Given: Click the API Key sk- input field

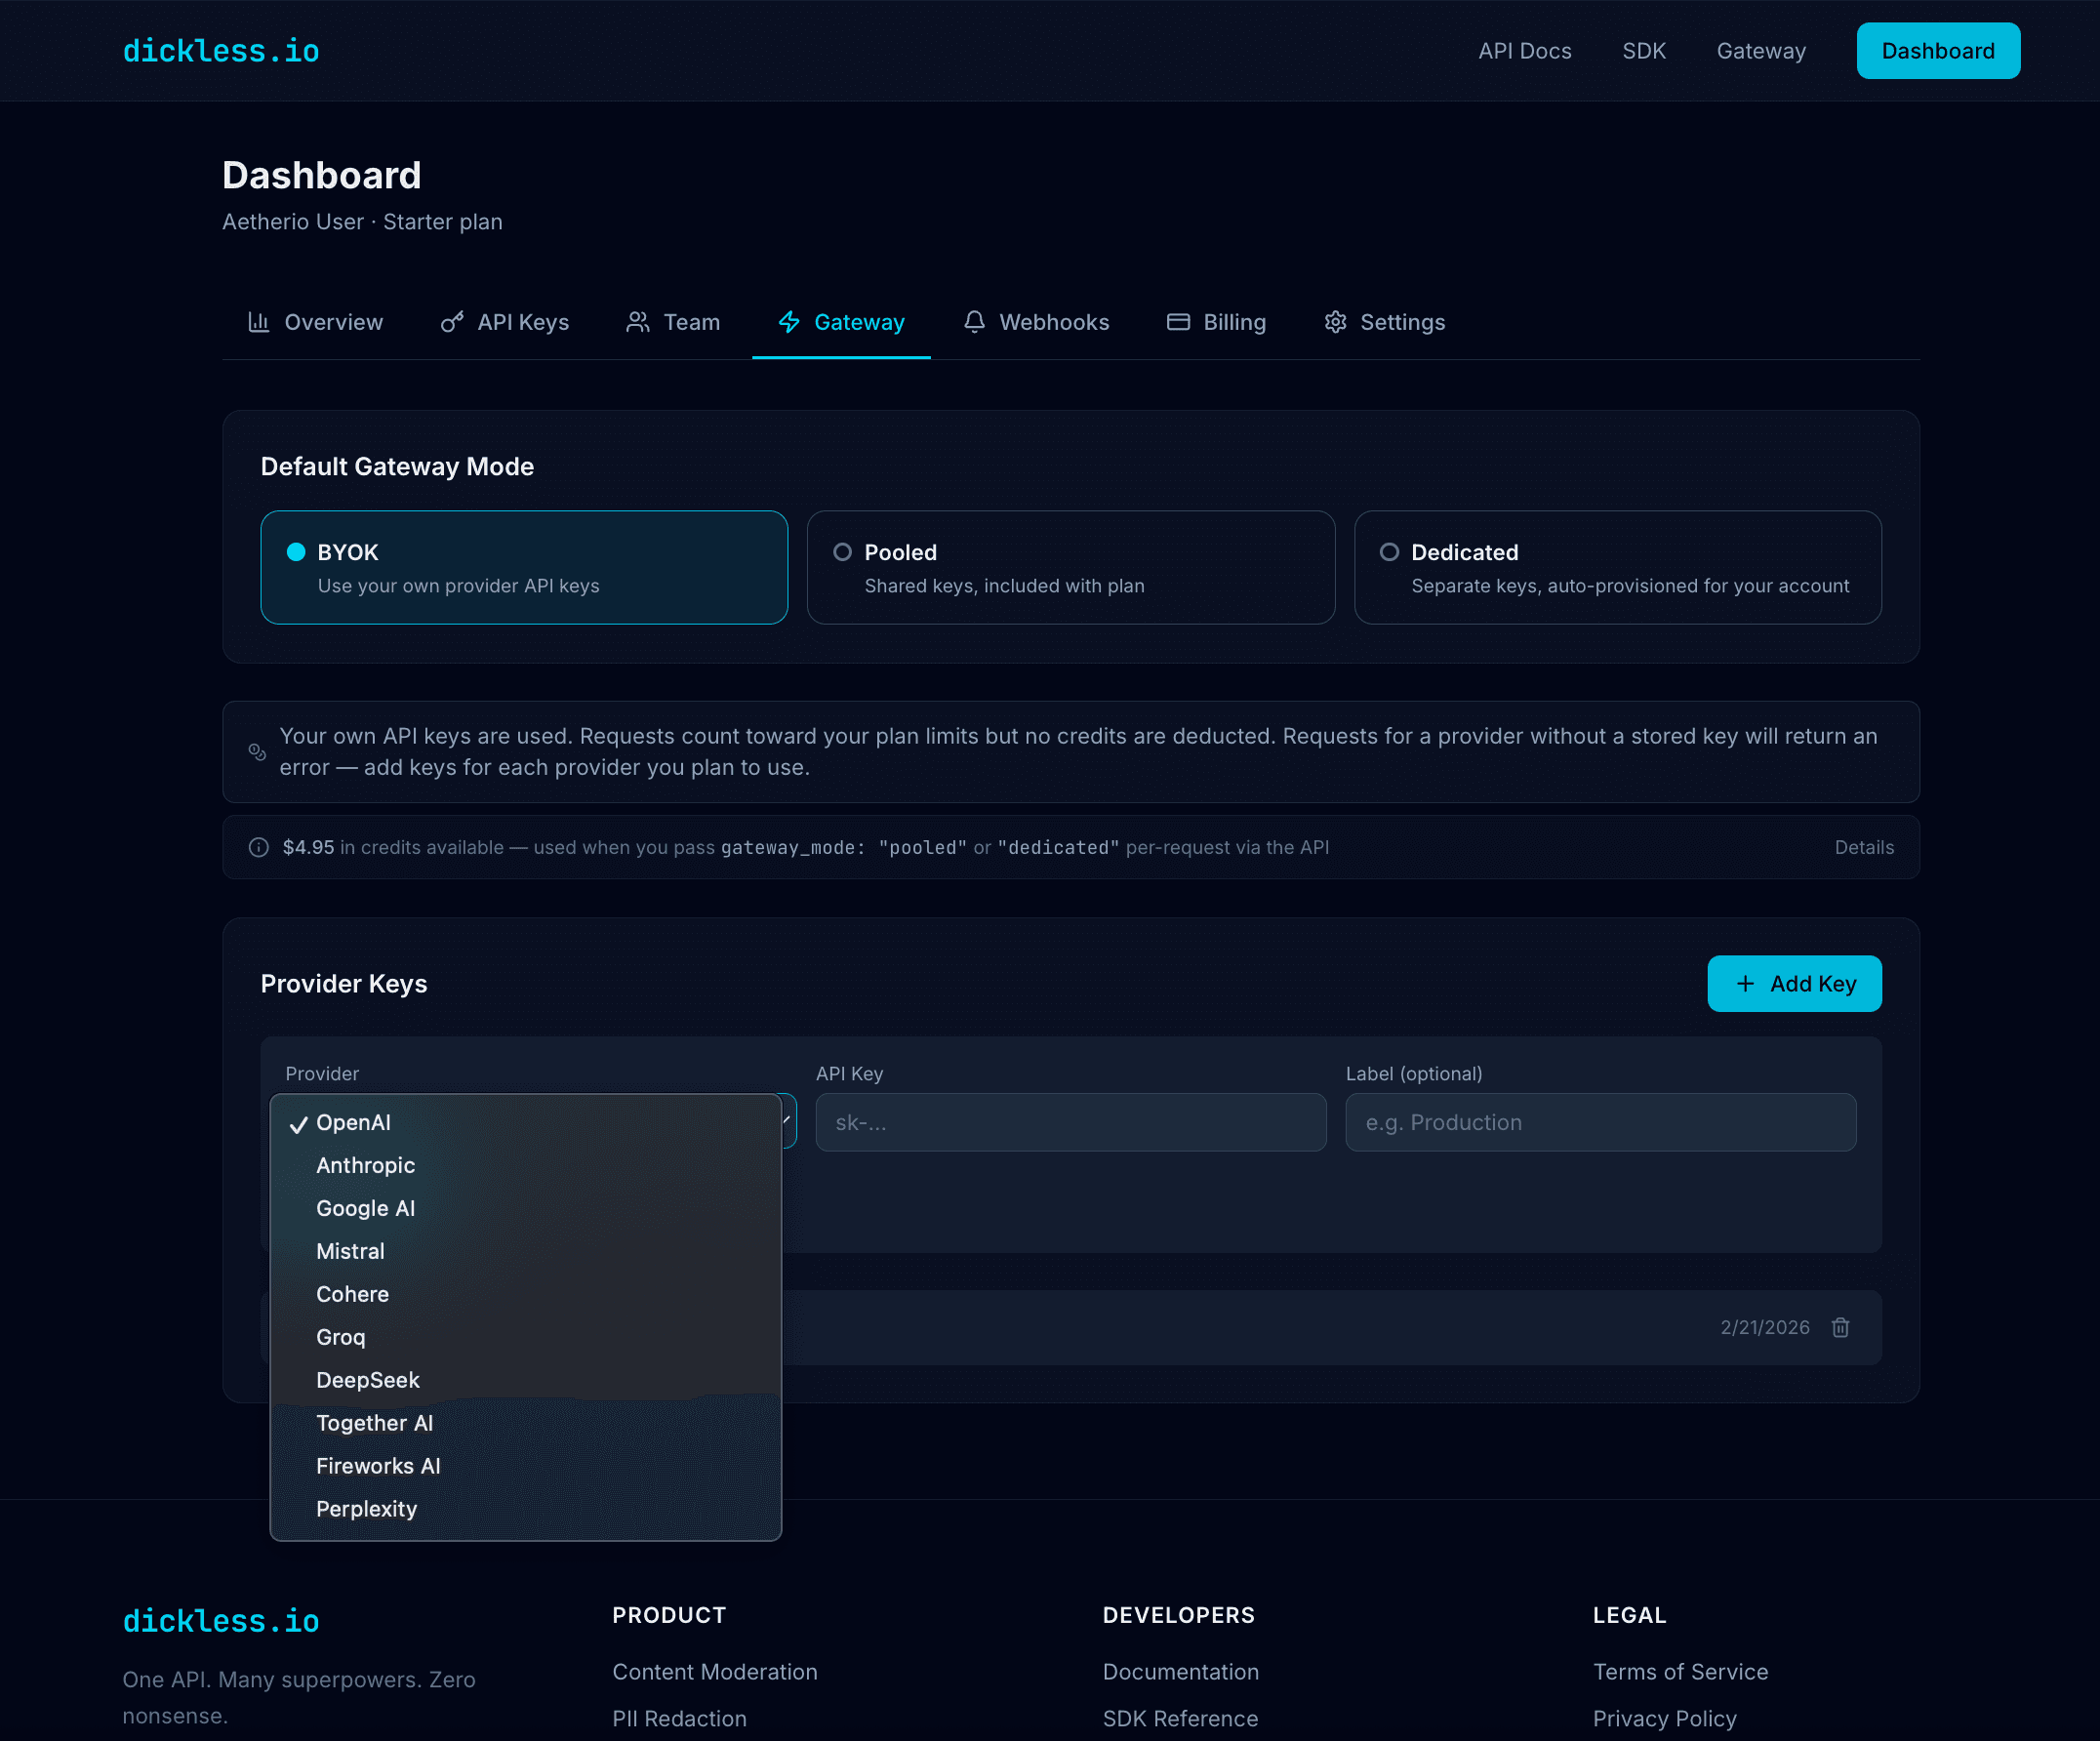Looking at the screenshot, I should (x=1070, y=1122).
